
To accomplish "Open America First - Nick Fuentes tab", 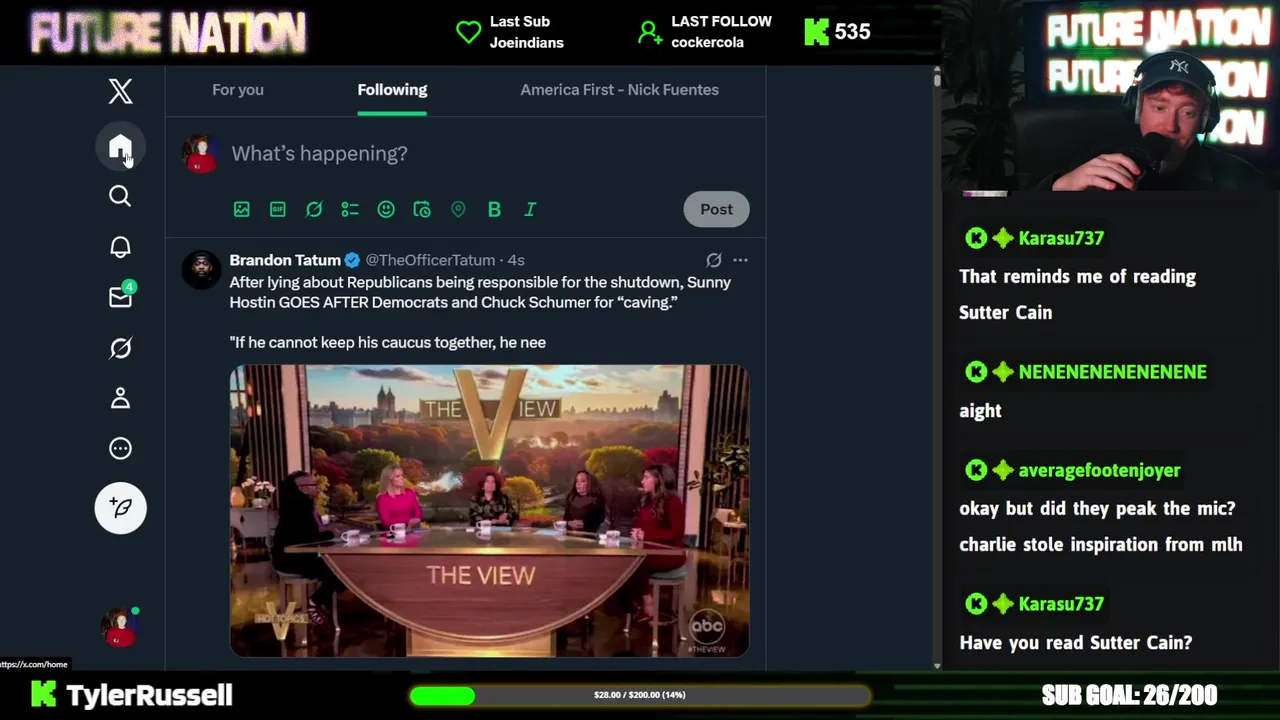I will (x=619, y=90).
